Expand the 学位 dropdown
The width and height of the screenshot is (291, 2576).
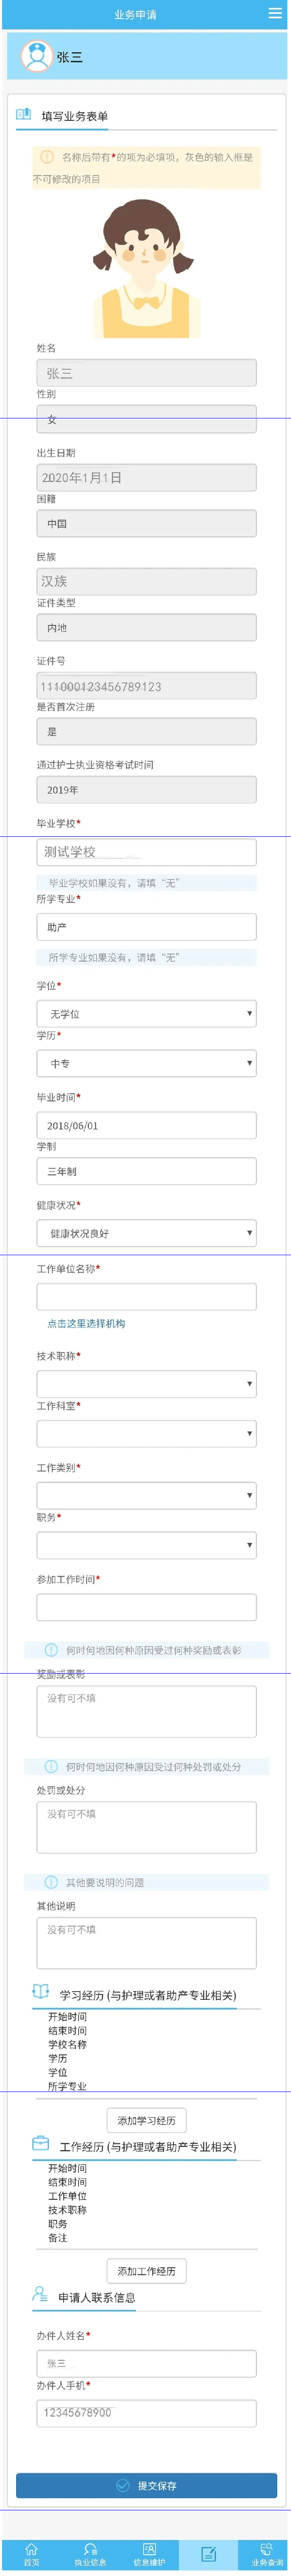(146, 1013)
